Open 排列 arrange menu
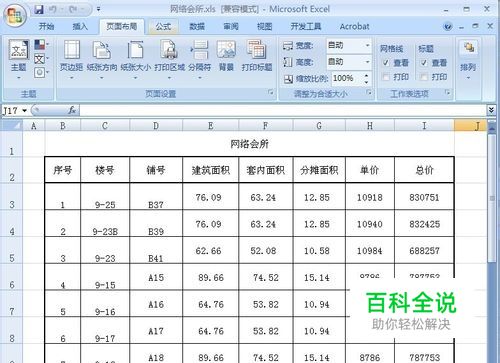 (x=468, y=60)
